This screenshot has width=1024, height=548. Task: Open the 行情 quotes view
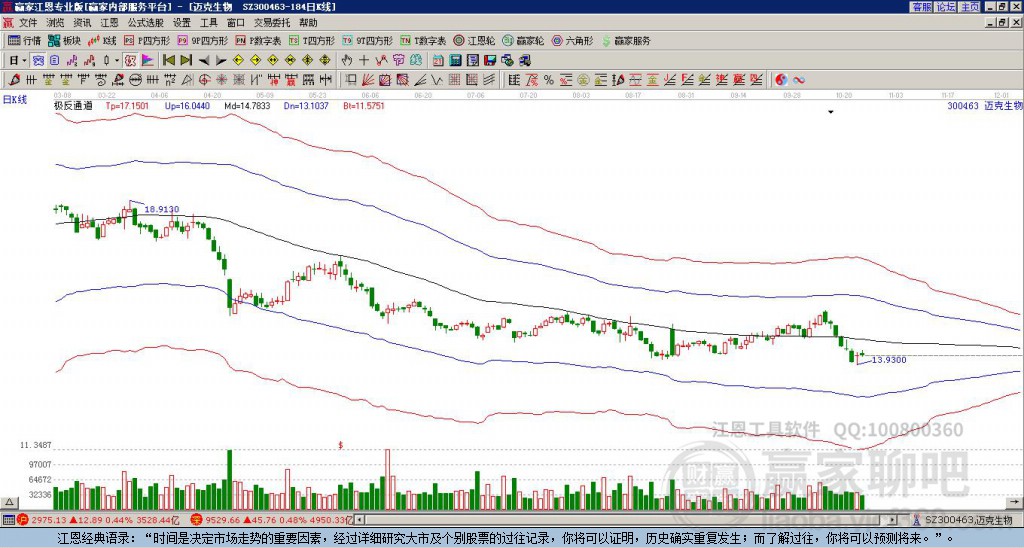click(25, 40)
